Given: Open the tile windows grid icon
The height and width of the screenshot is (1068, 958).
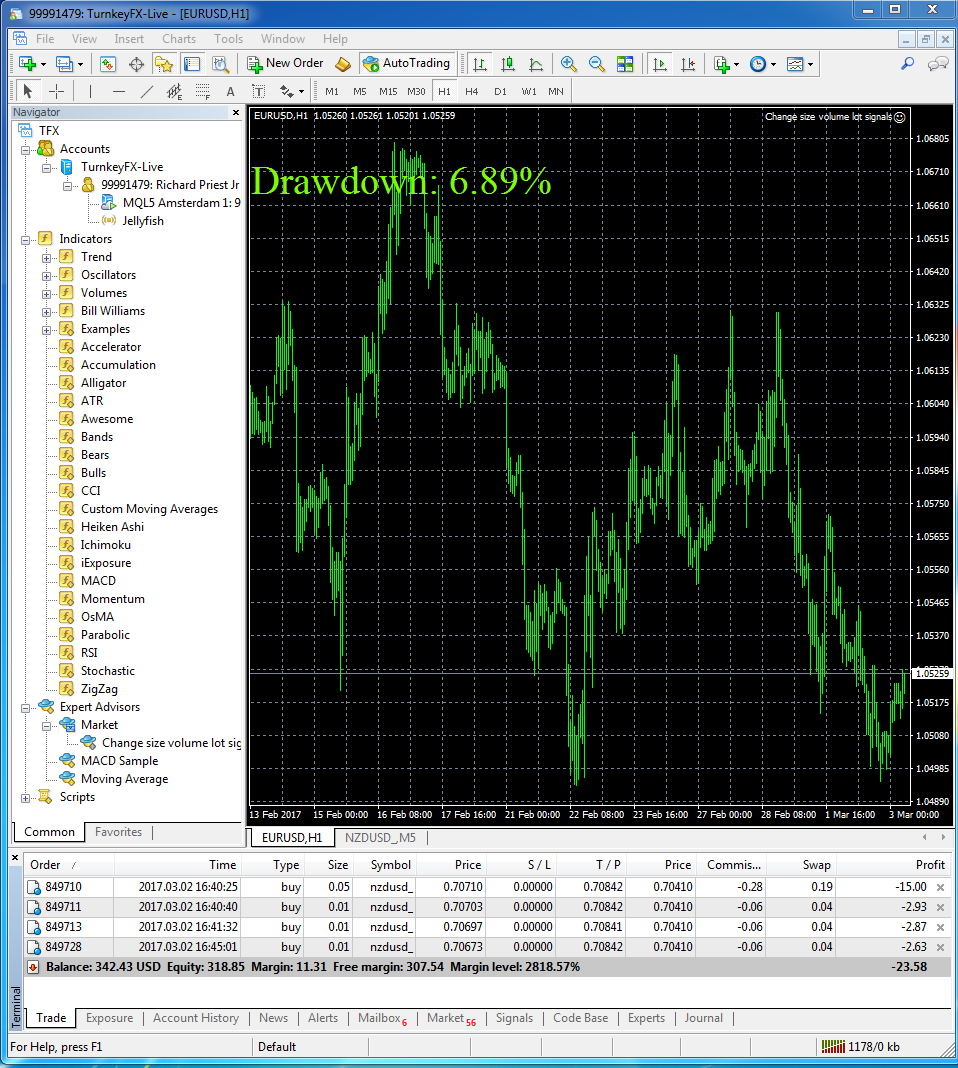Looking at the screenshot, I should 624,64.
